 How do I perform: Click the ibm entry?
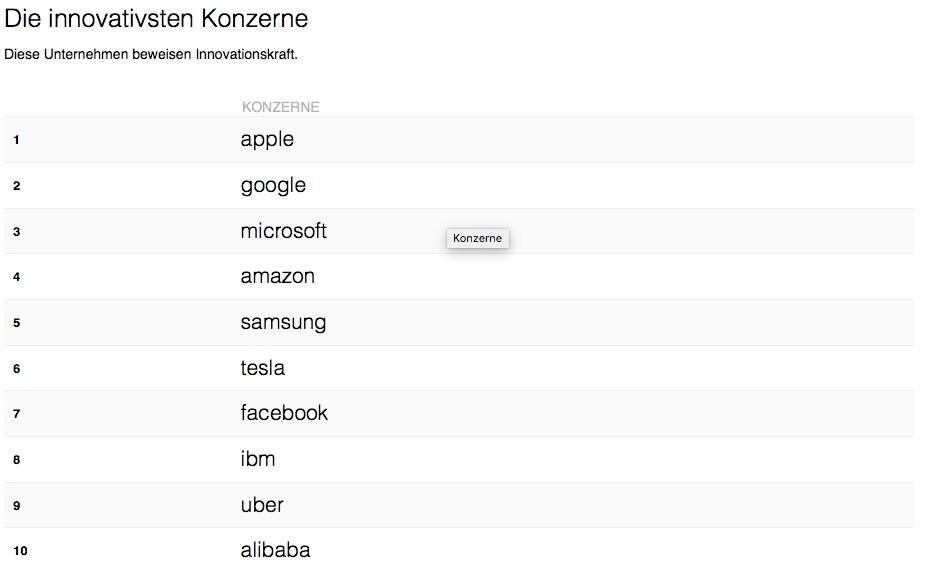257,459
